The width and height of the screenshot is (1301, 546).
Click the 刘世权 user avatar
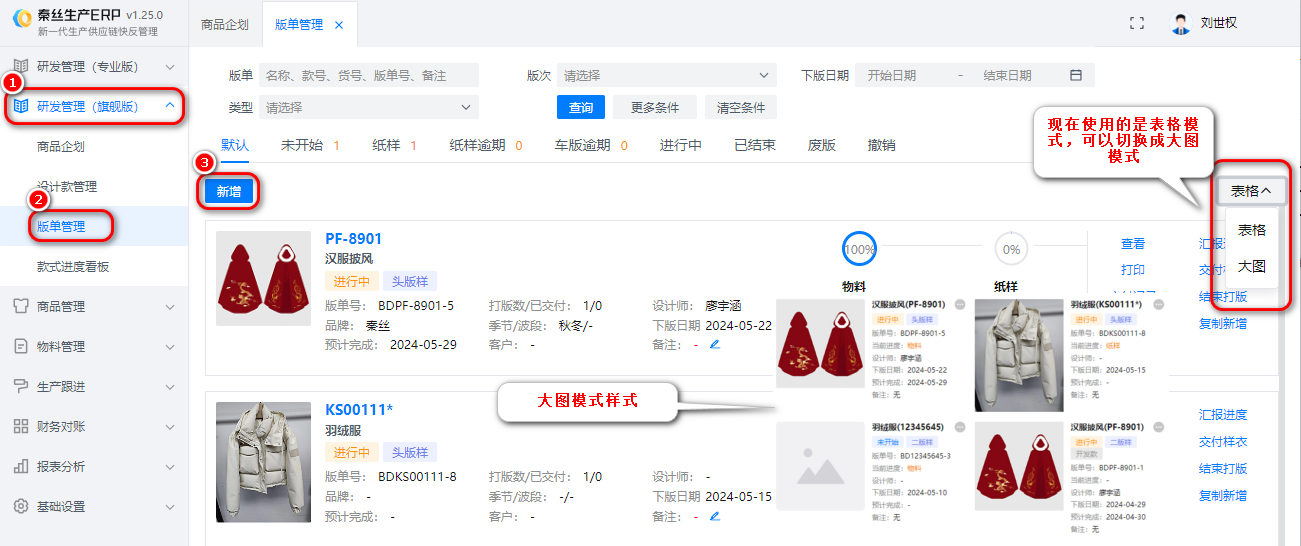point(1181,24)
